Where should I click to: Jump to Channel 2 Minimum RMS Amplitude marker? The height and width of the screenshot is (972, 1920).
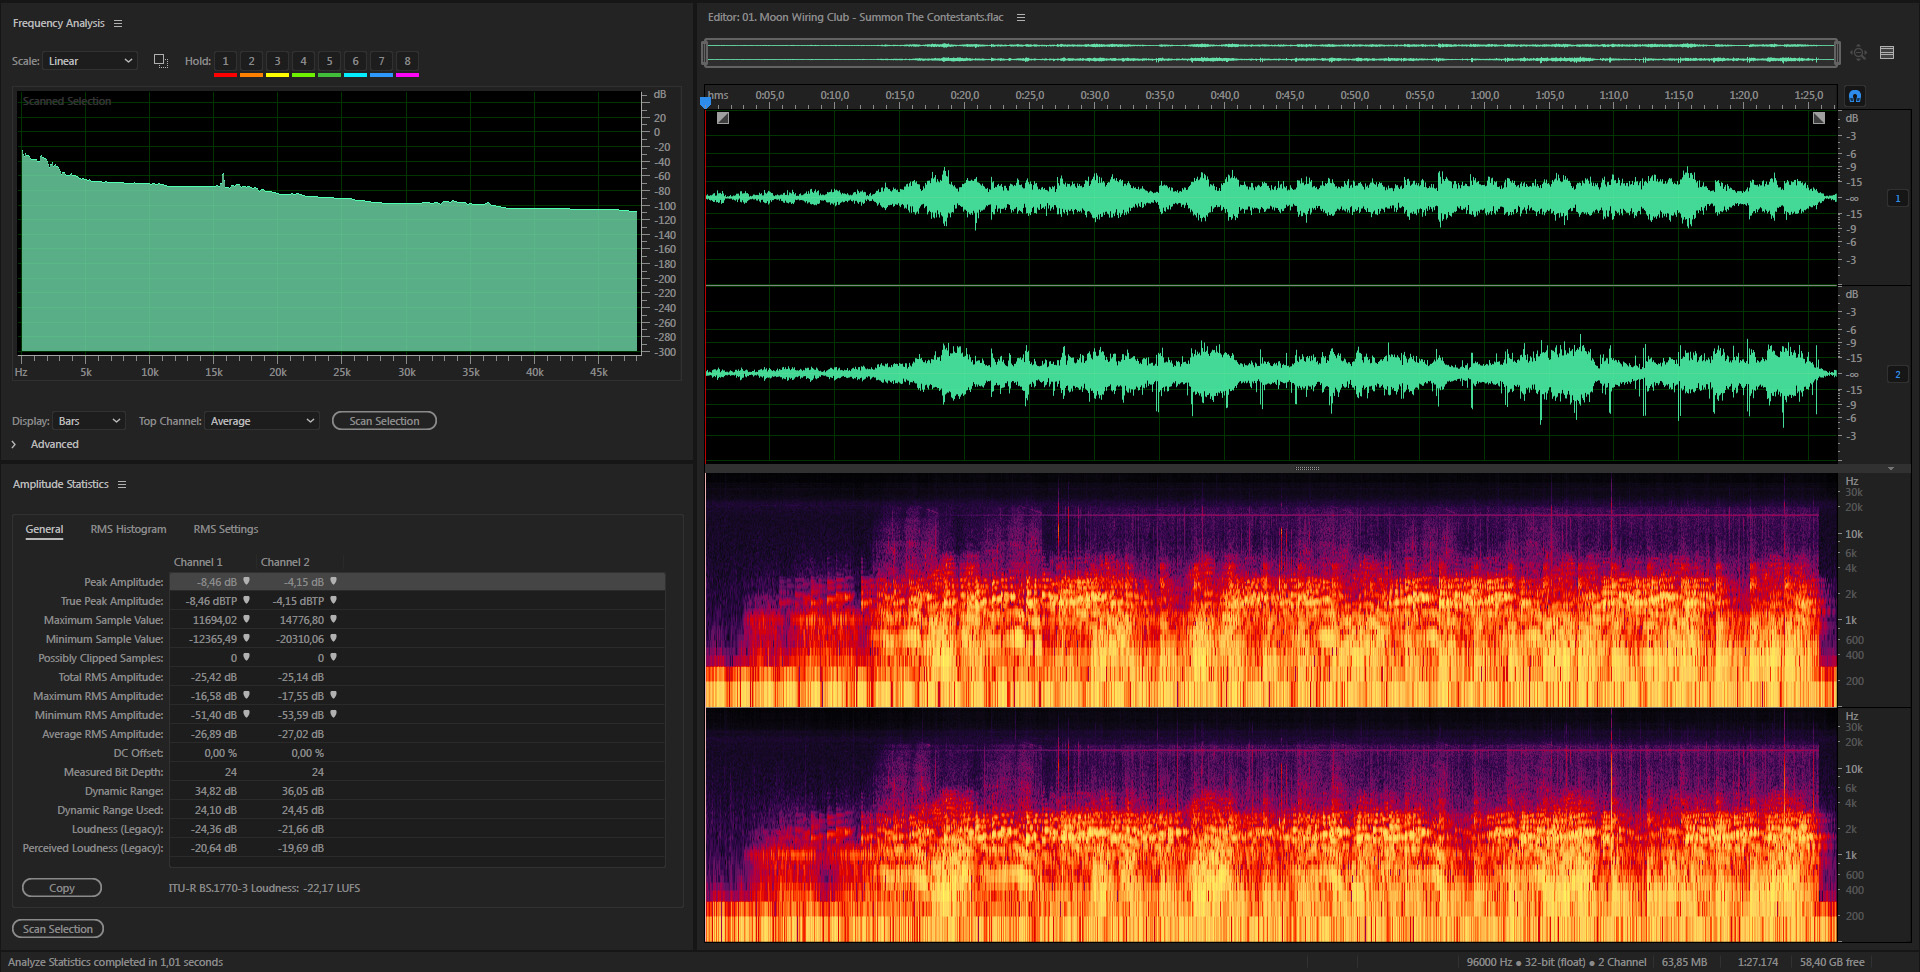[334, 714]
